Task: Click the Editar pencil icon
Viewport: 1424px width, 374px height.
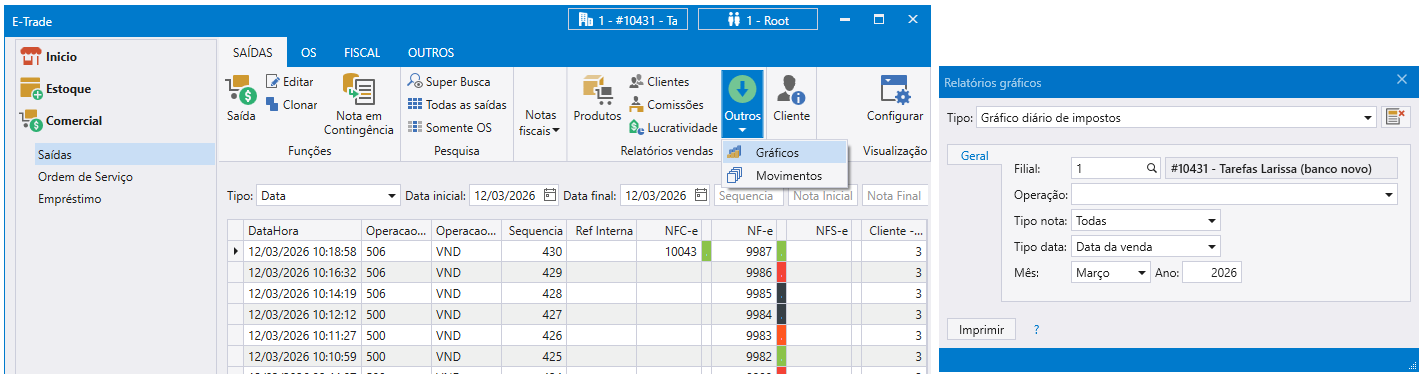Action: (x=273, y=82)
